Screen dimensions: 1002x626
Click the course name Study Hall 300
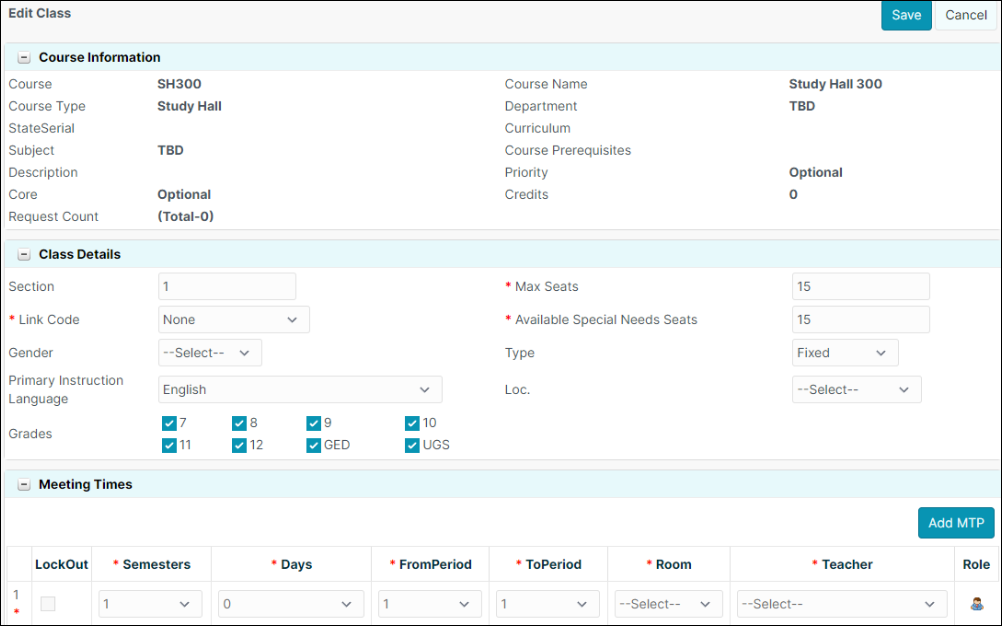pos(835,84)
